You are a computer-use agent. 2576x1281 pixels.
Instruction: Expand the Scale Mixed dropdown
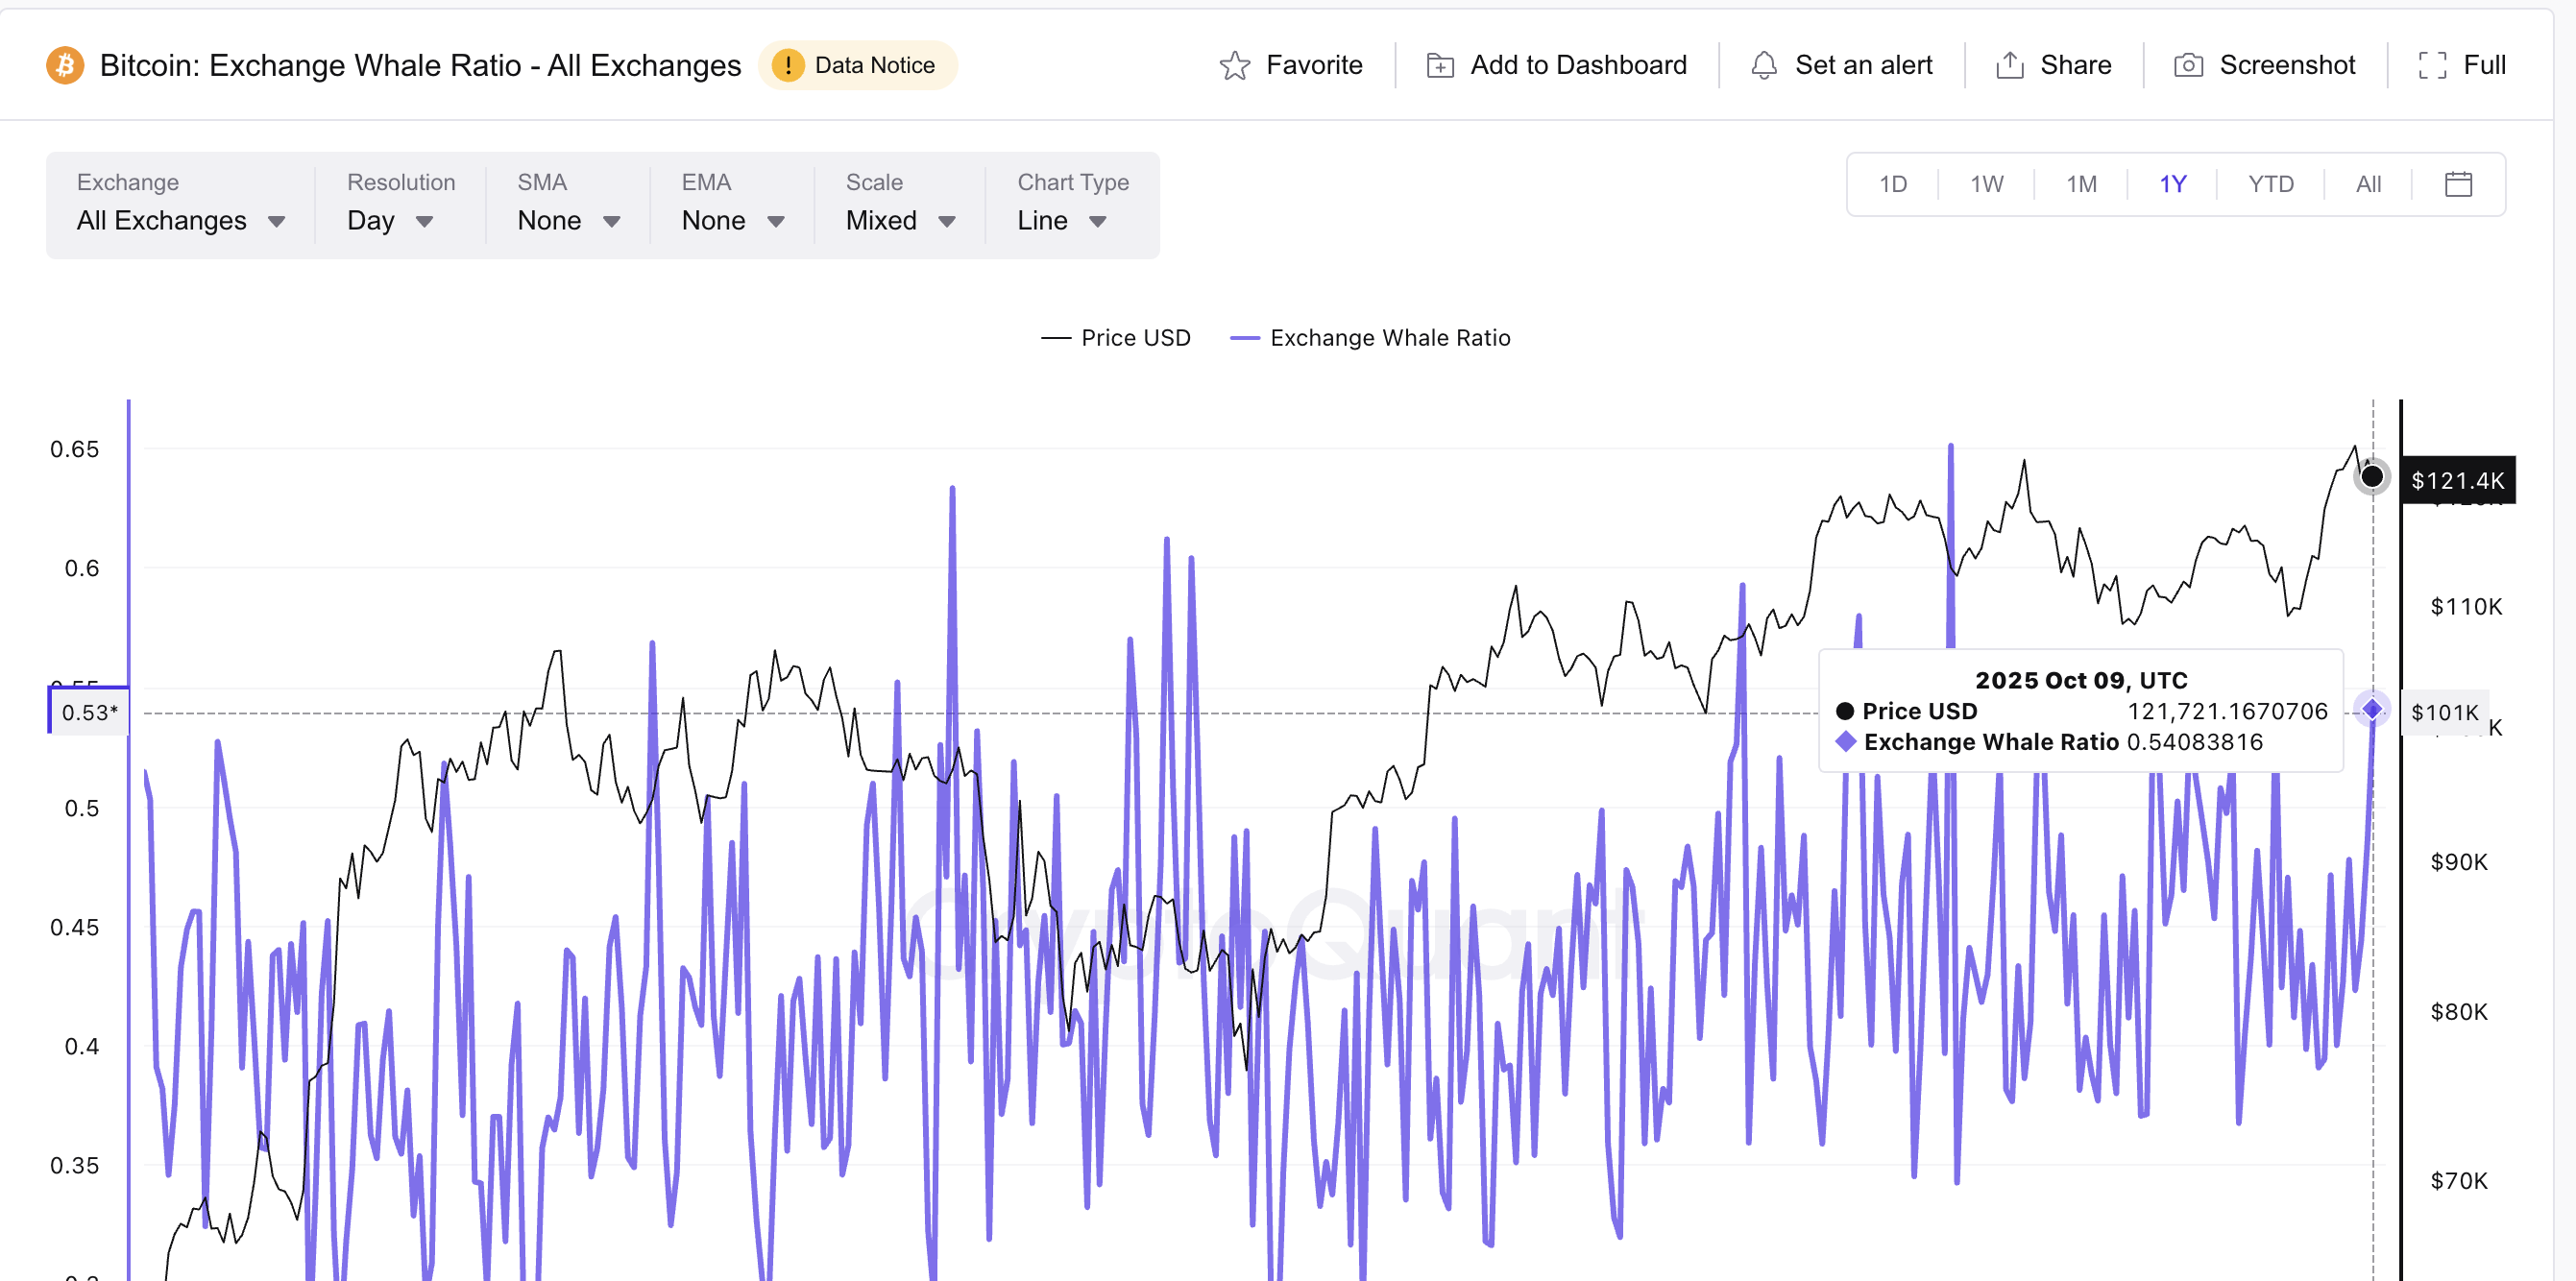pyautogui.click(x=900, y=220)
